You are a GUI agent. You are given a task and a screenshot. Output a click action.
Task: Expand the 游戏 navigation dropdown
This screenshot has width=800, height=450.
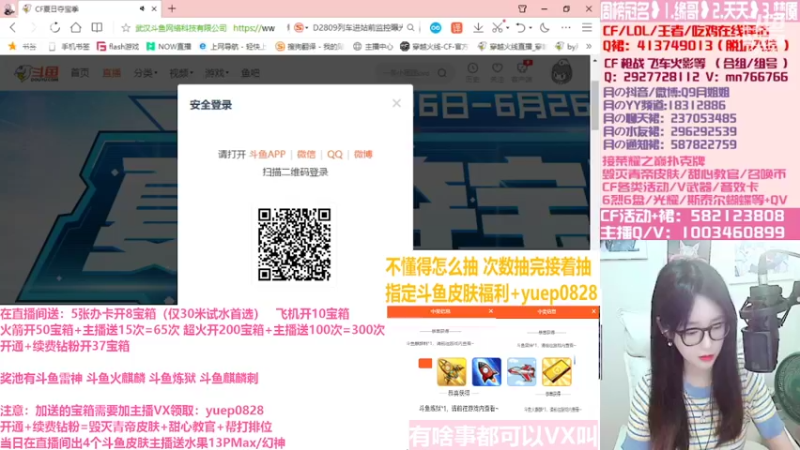point(217,73)
